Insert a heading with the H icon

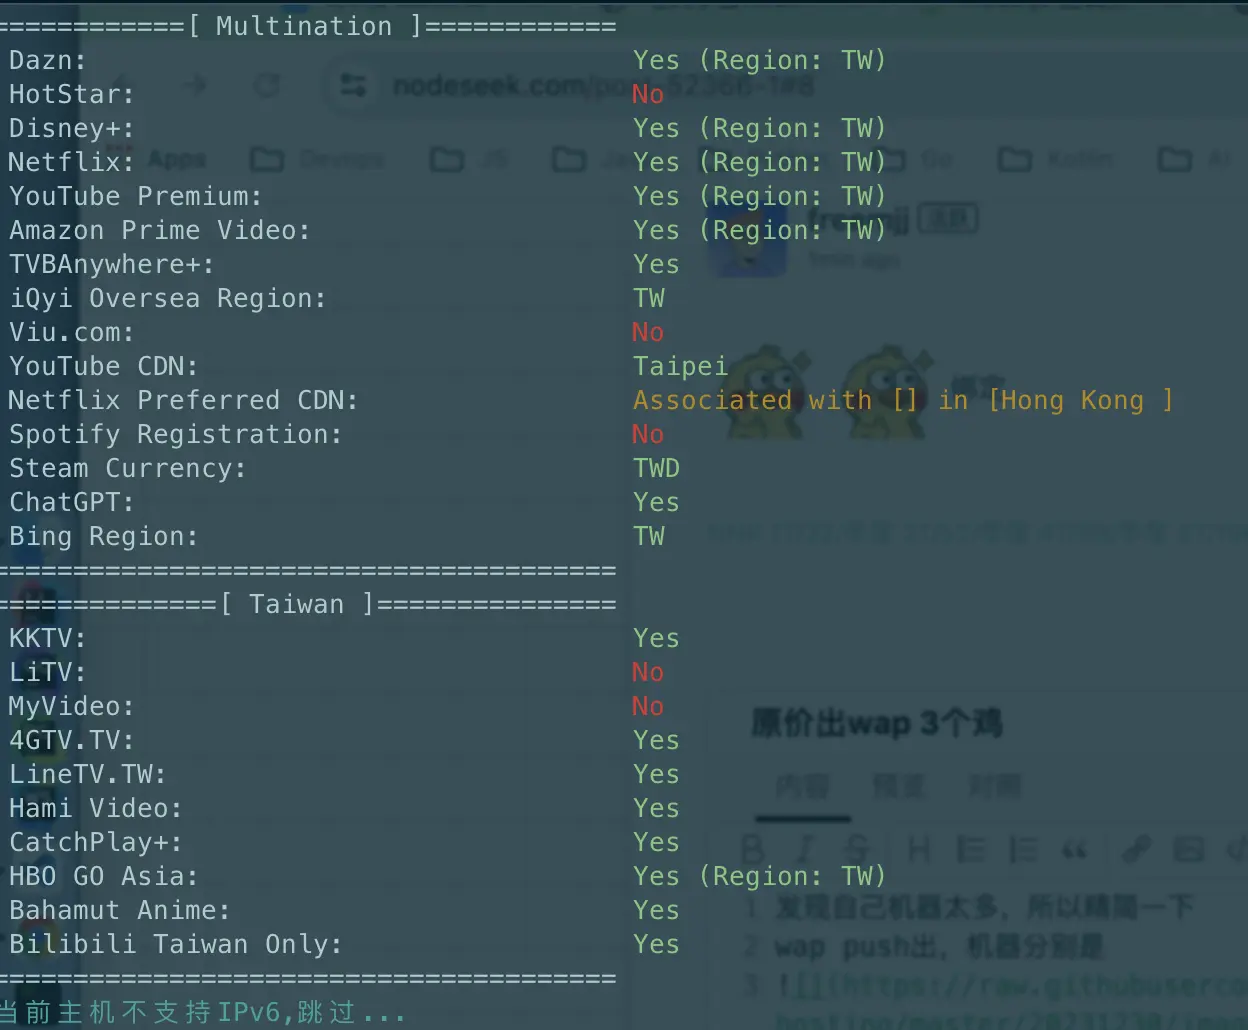tap(918, 850)
